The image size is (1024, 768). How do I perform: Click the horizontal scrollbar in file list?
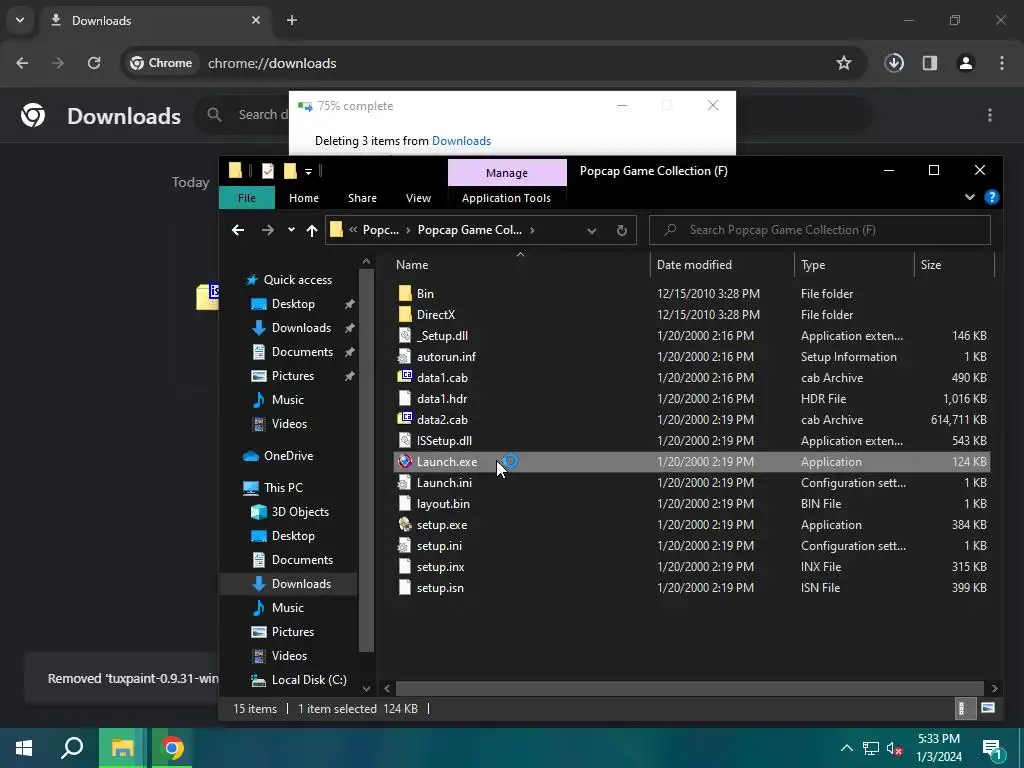point(690,688)
